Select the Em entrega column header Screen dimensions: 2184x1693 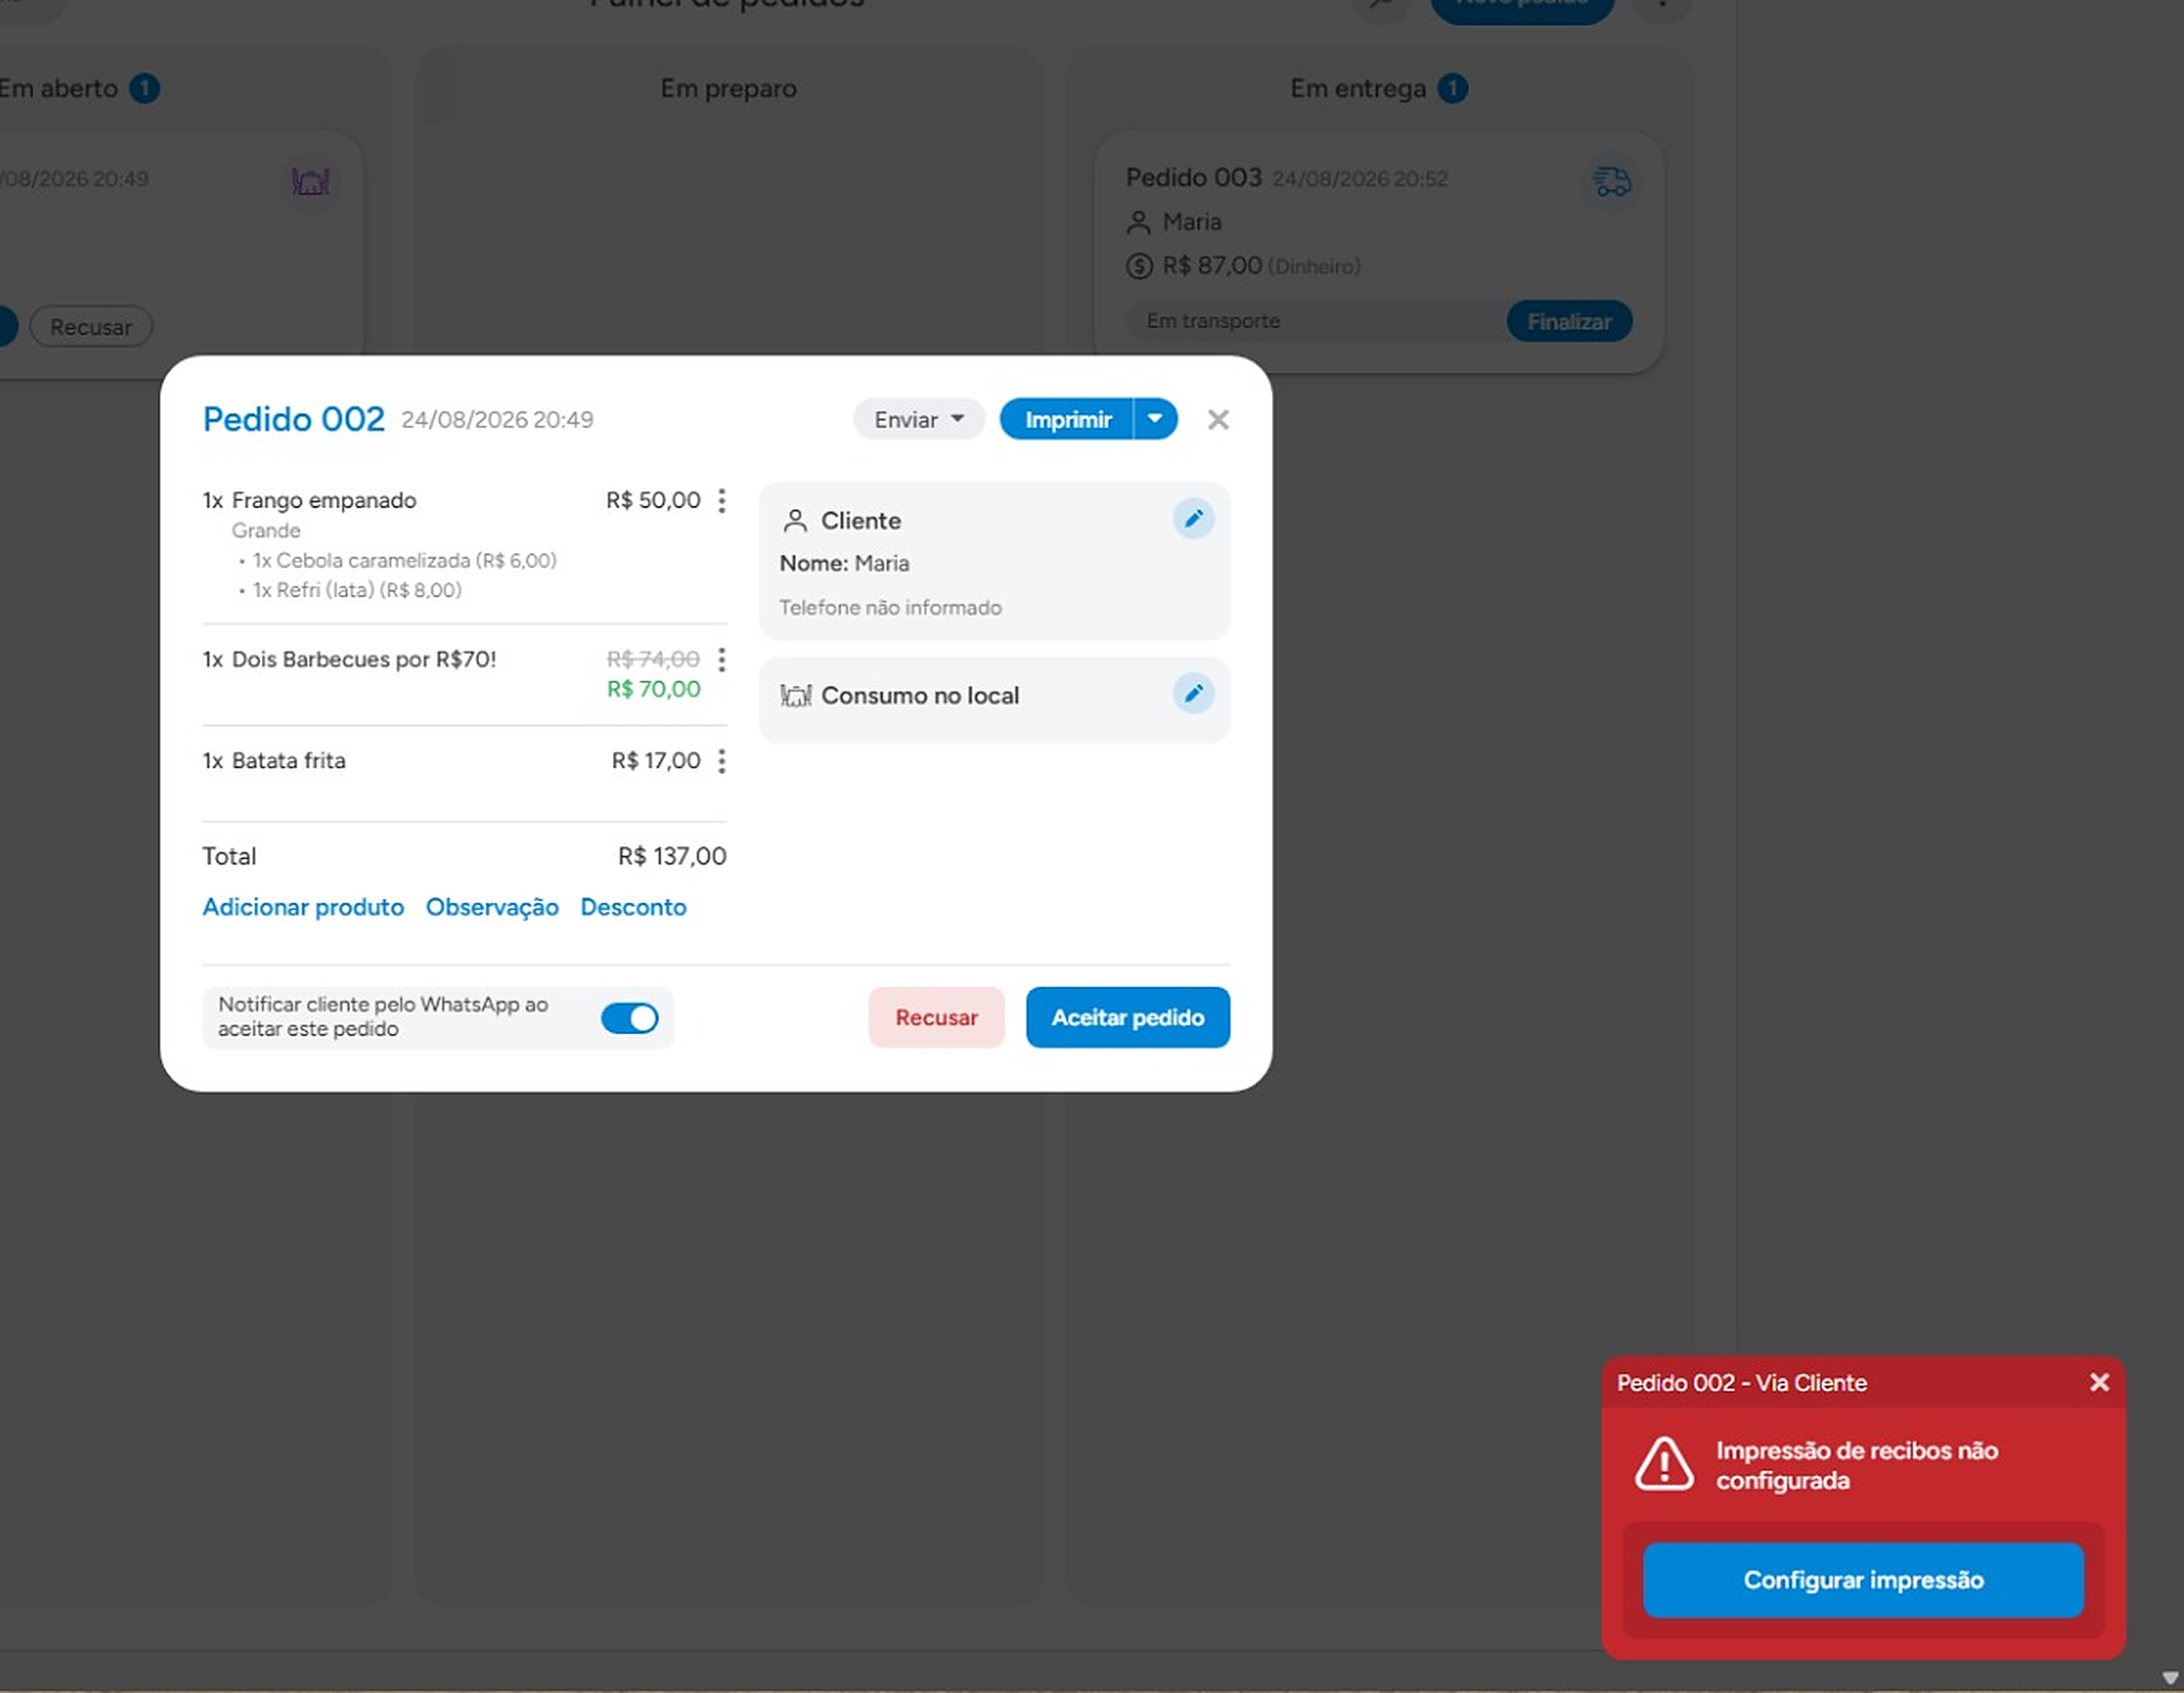click(x=1358, y=88)
